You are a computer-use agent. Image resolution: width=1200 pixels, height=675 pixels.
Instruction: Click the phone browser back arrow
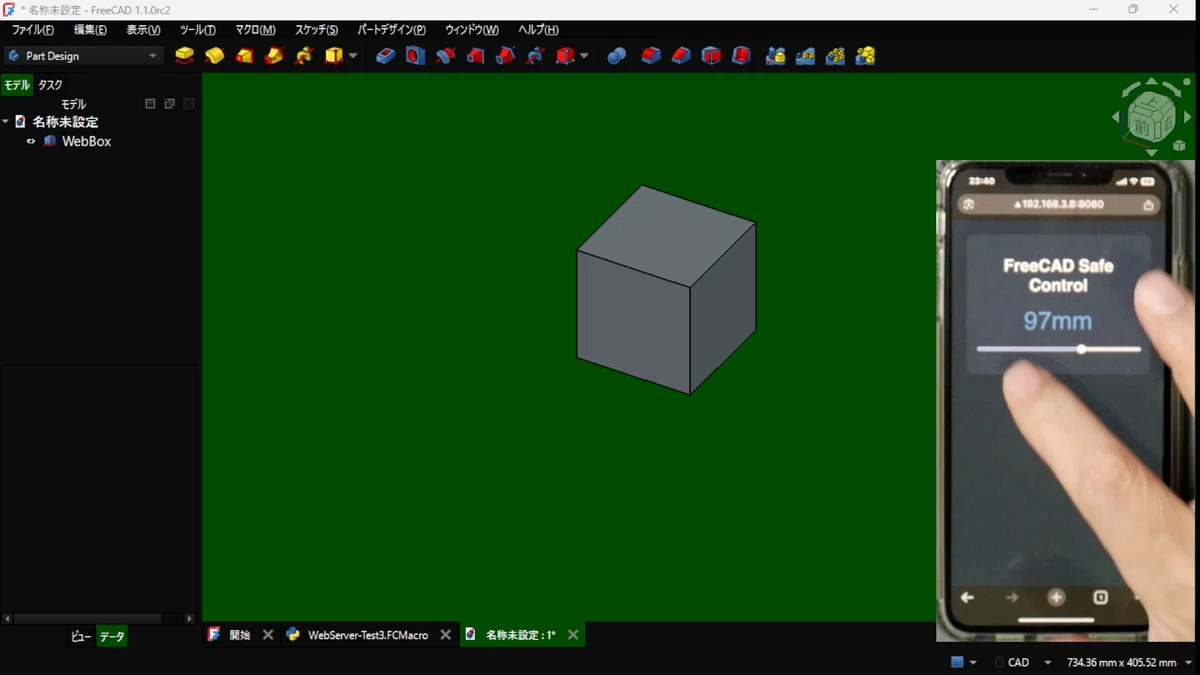click(x=967, y=597)
